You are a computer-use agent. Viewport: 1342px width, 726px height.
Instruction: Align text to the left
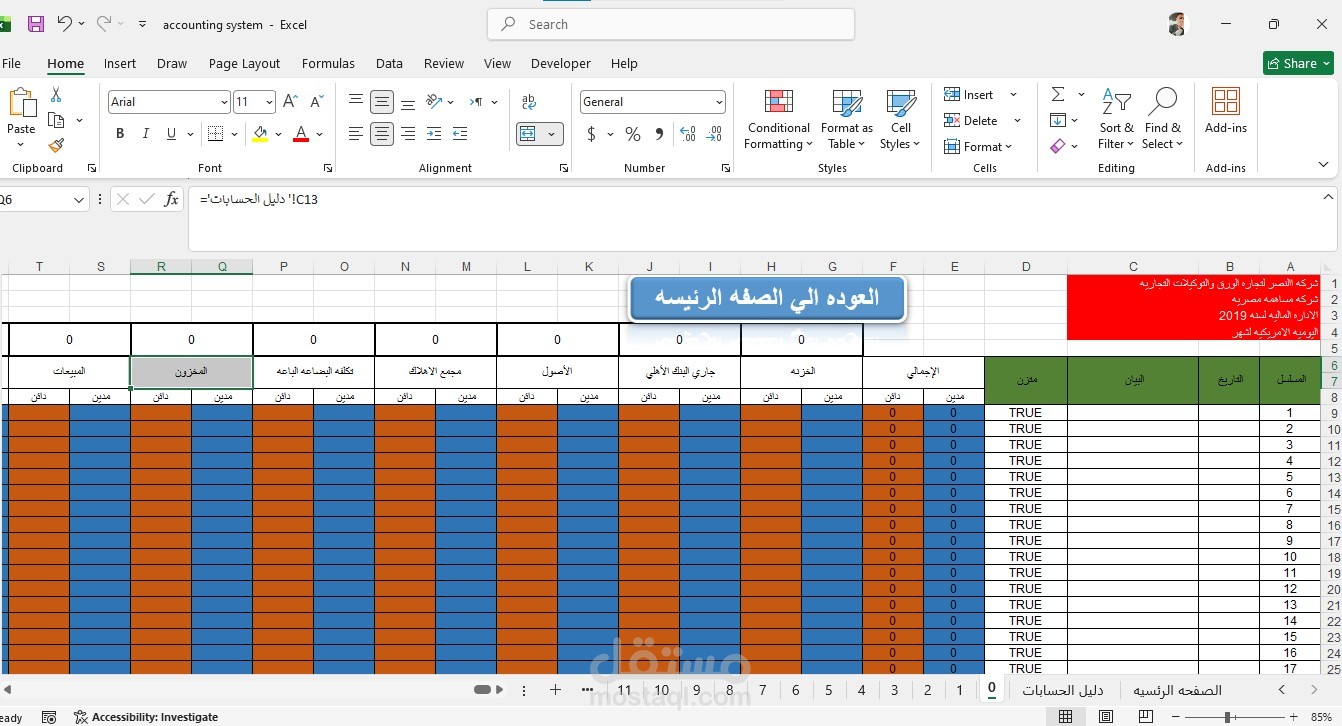(x=355, y=134)
